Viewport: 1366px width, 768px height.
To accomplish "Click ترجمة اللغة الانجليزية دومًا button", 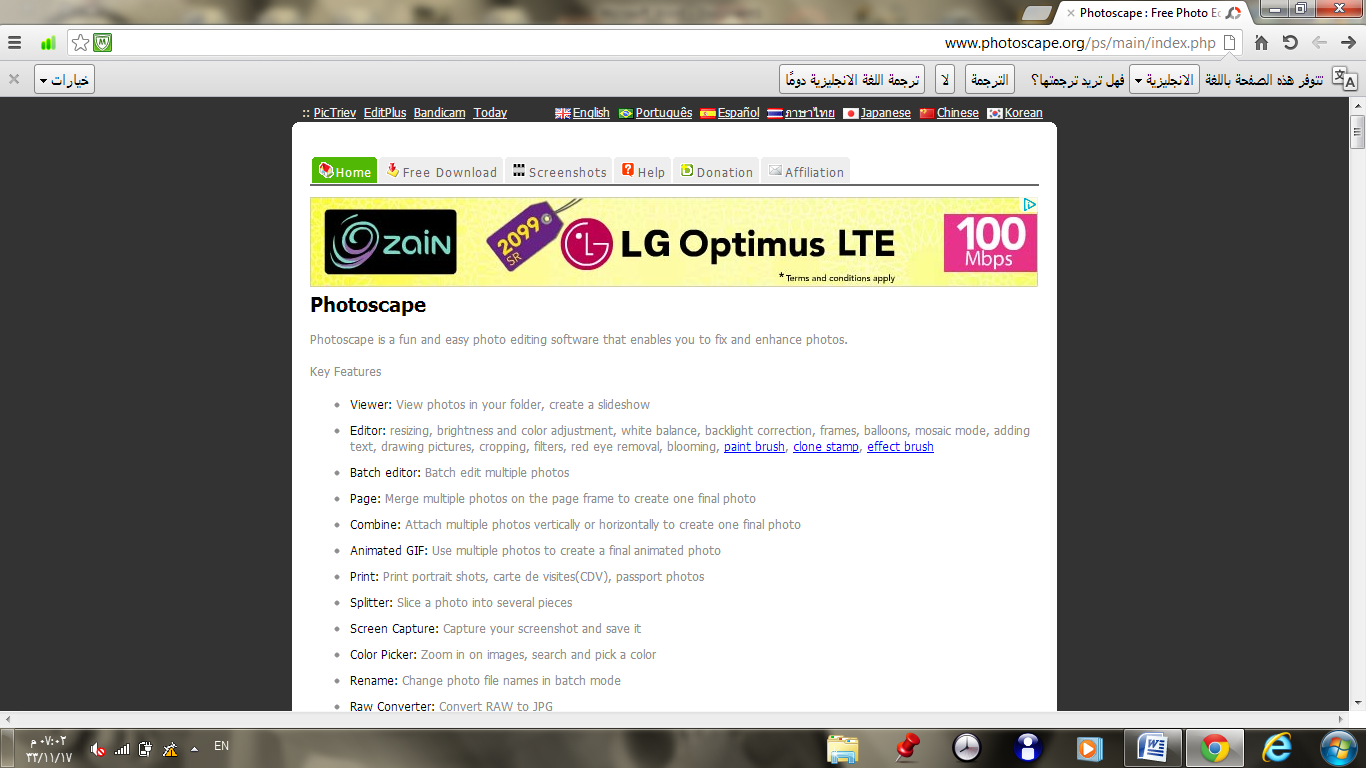I will coord(853,80).
